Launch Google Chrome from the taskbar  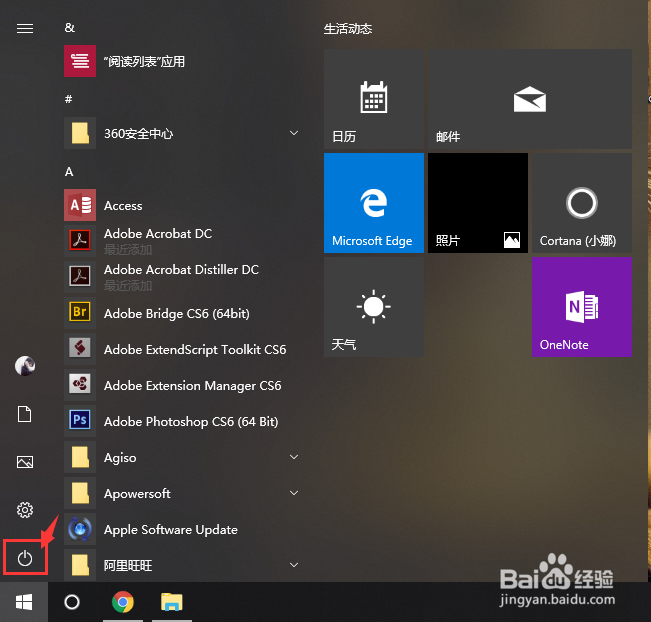click(123, 602)
